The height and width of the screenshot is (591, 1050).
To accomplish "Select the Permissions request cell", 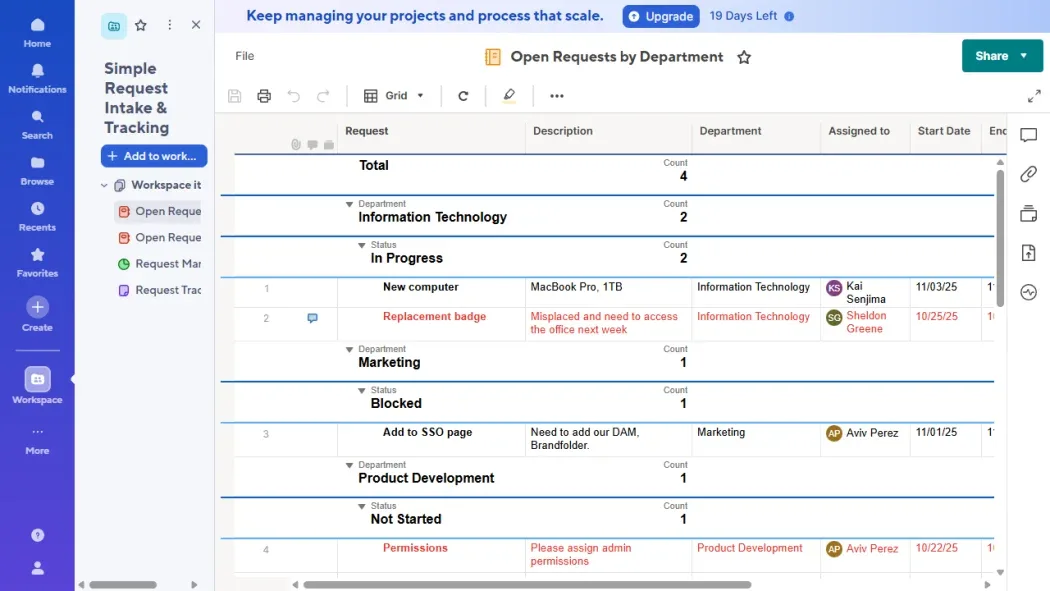I will click(432, 556).
